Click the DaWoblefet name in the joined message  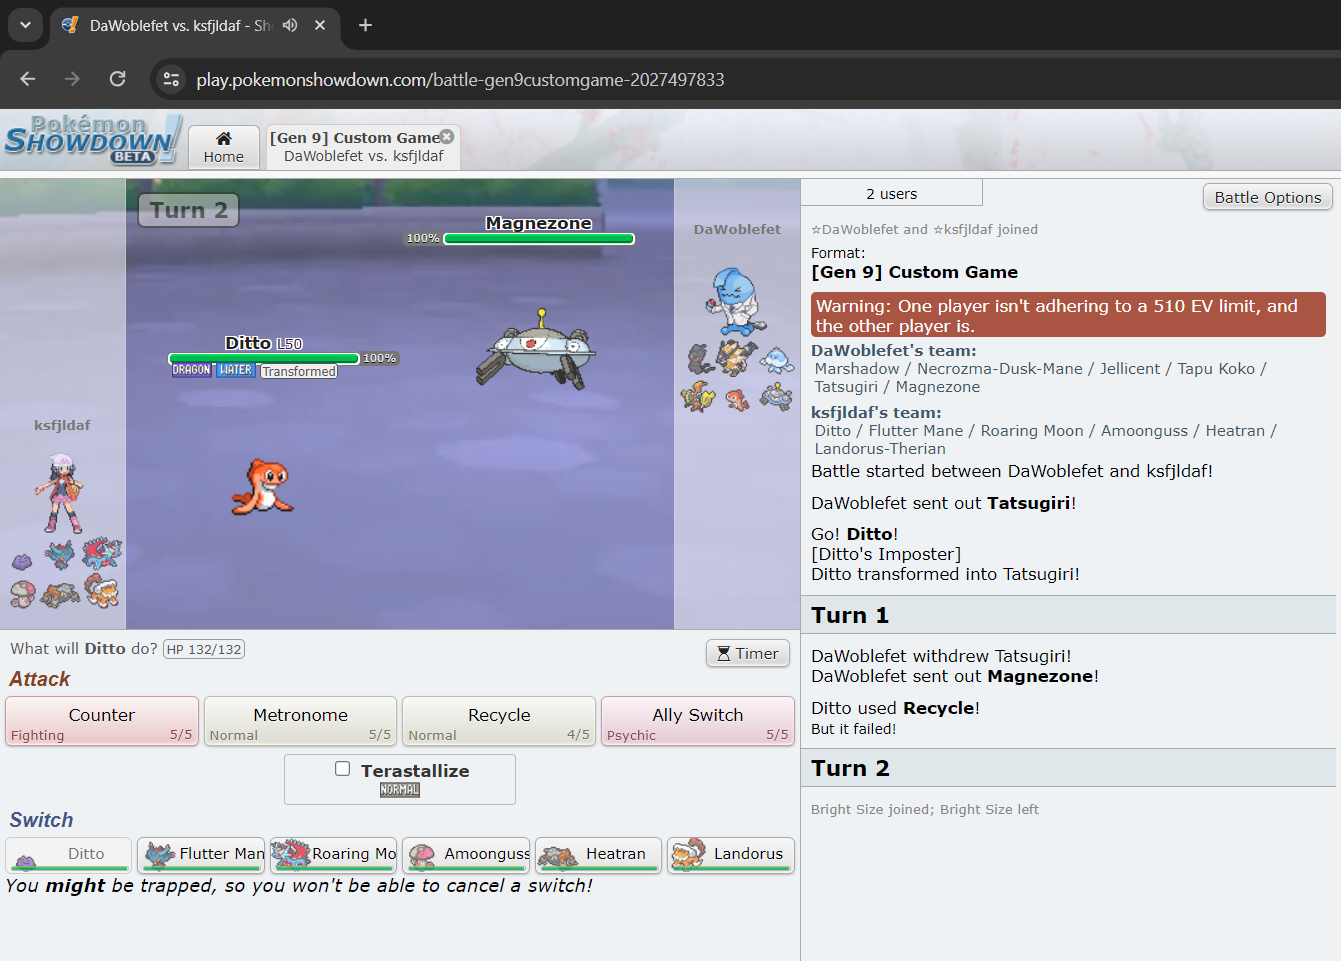tap(861, 229)
